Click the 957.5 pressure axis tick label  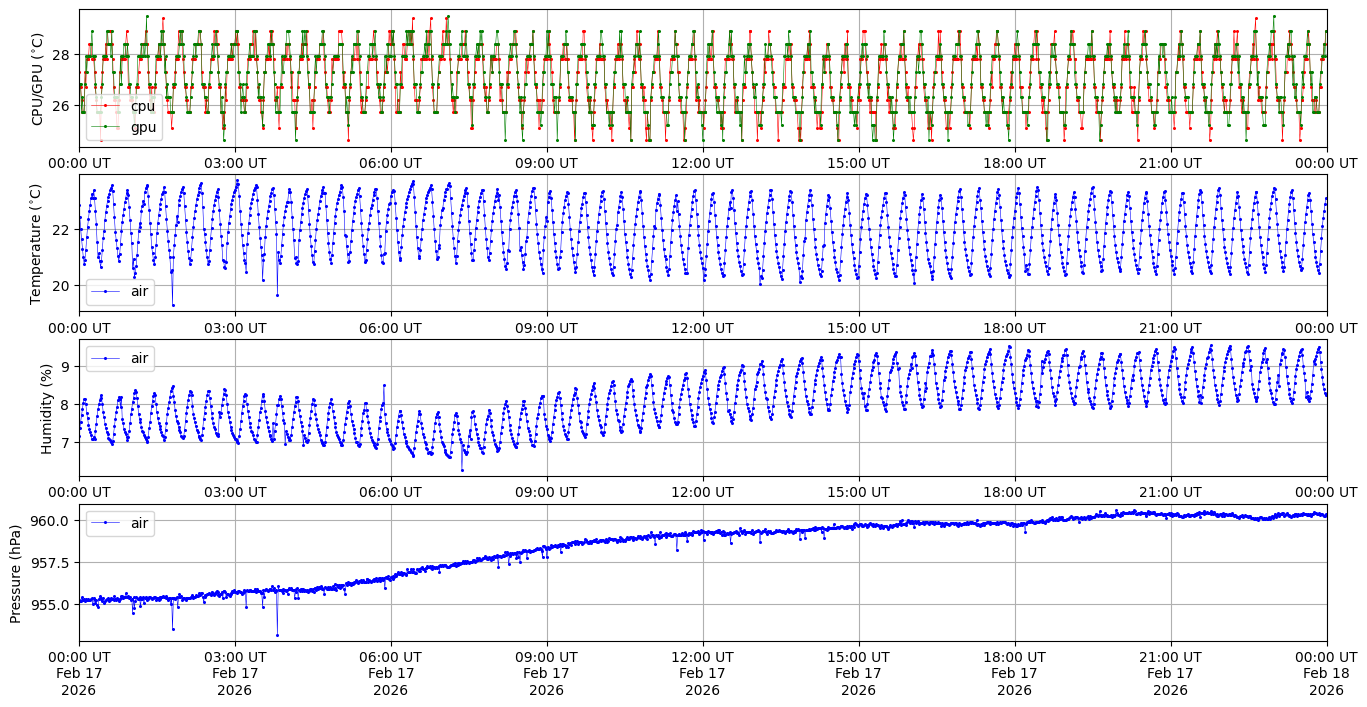click(48, 562)
